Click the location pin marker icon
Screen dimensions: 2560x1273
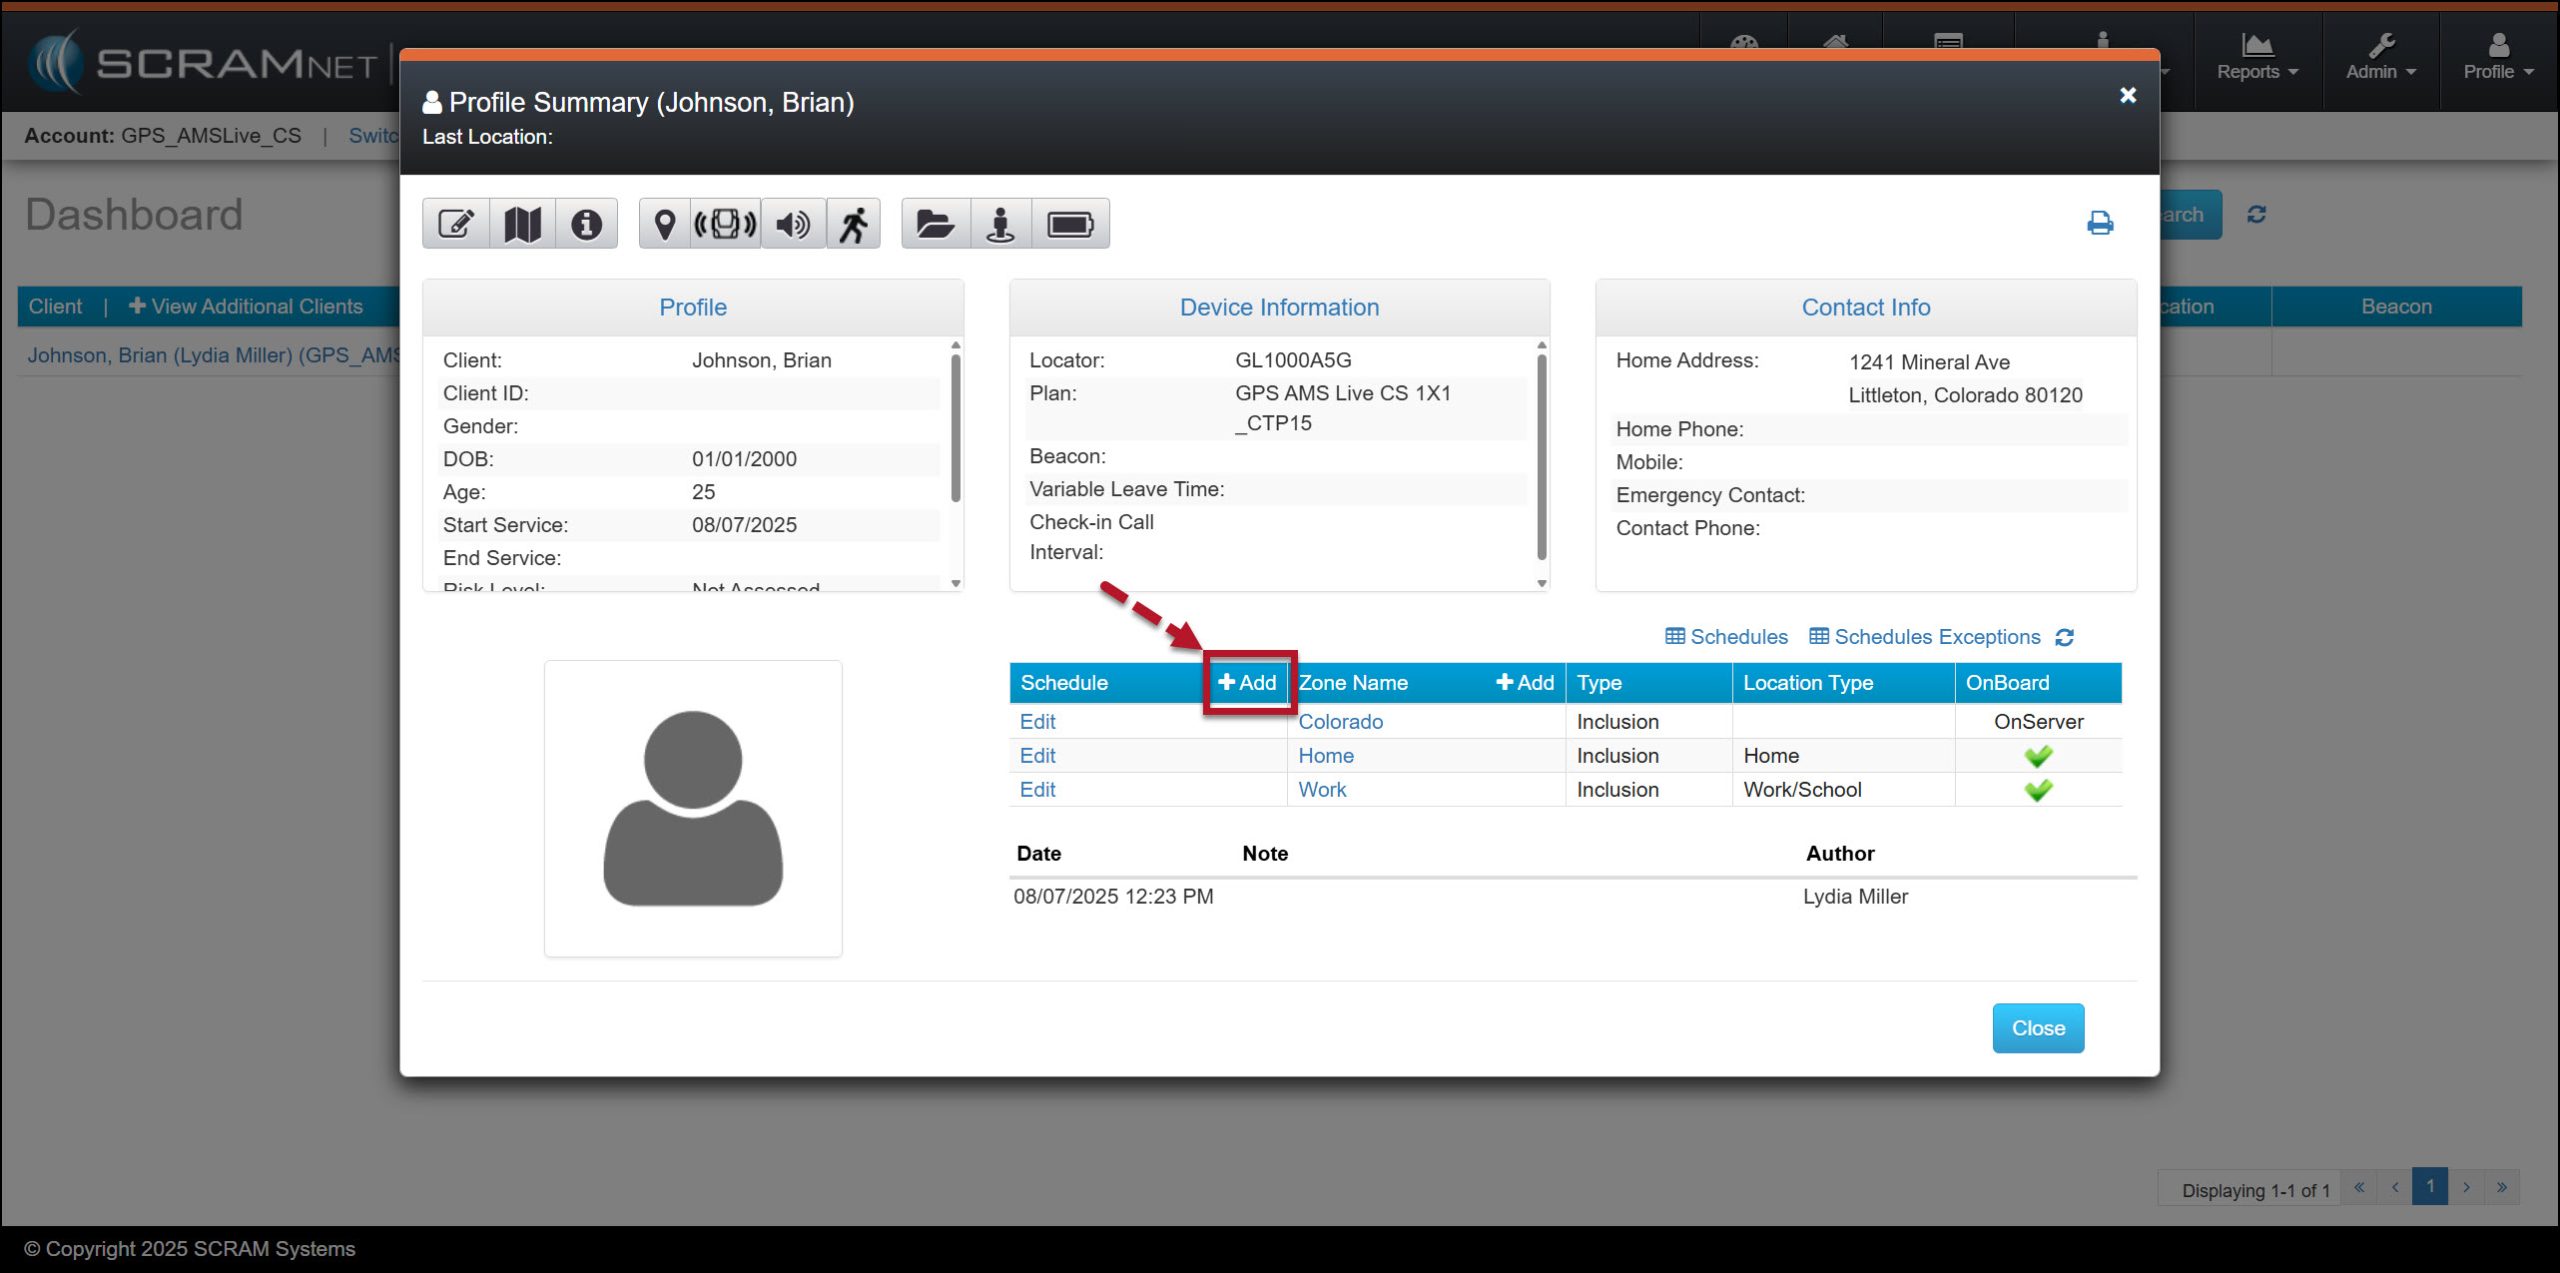pyautogui.click(x=665, y=224)
